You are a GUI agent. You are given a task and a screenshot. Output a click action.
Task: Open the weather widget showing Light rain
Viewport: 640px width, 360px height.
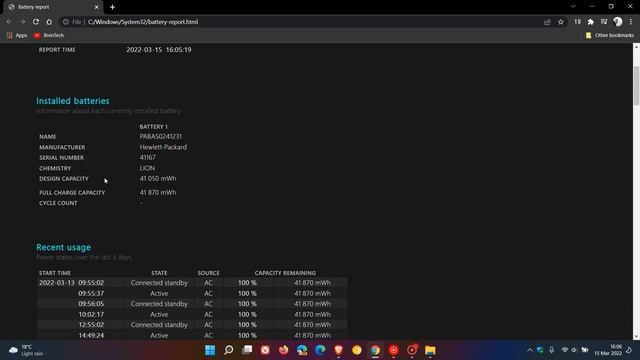pos(26,350)
